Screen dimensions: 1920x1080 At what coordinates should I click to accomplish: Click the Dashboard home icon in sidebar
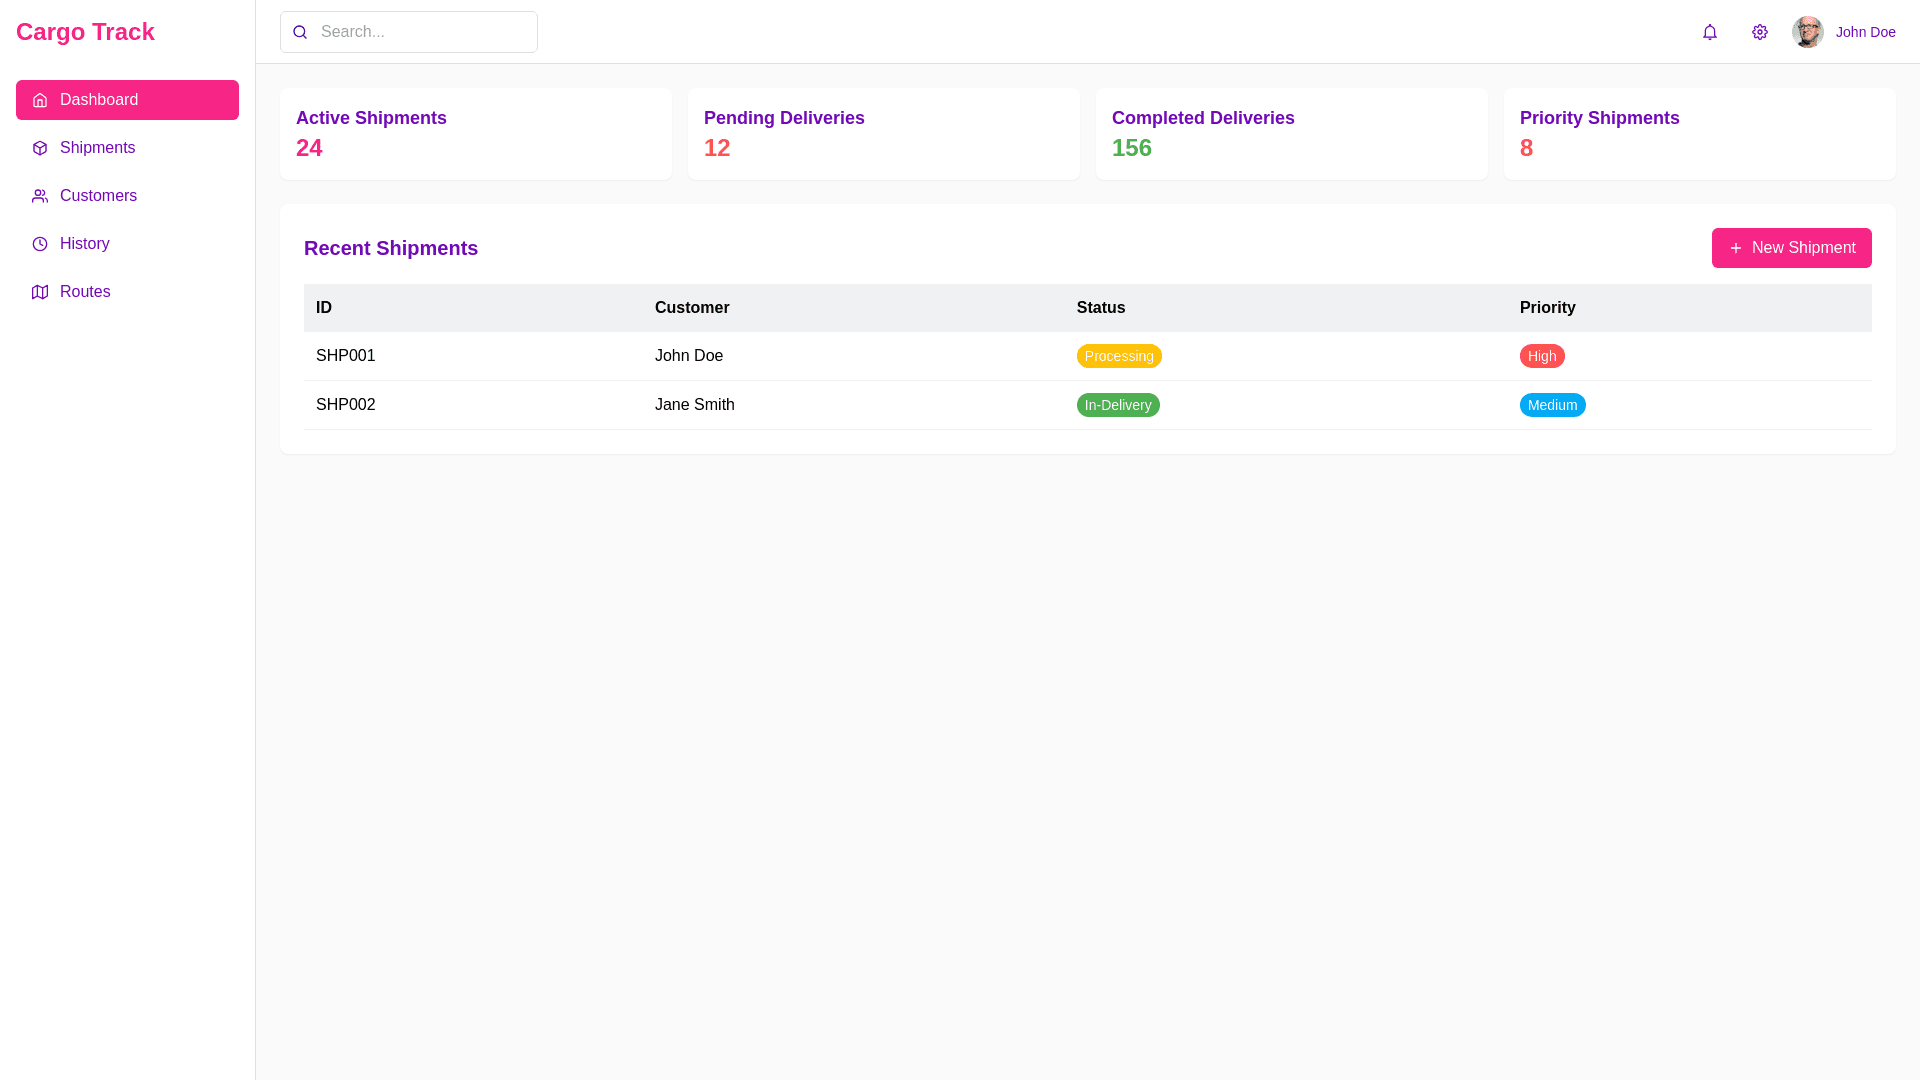[x=40, y=100]
